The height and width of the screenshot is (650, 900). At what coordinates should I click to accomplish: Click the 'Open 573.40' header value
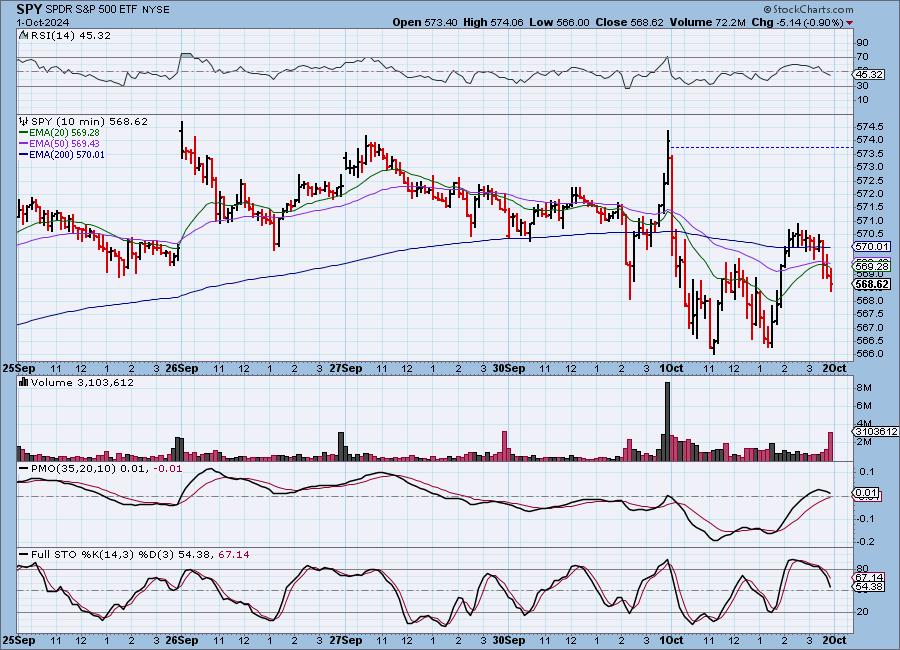[x=425, y=22]
